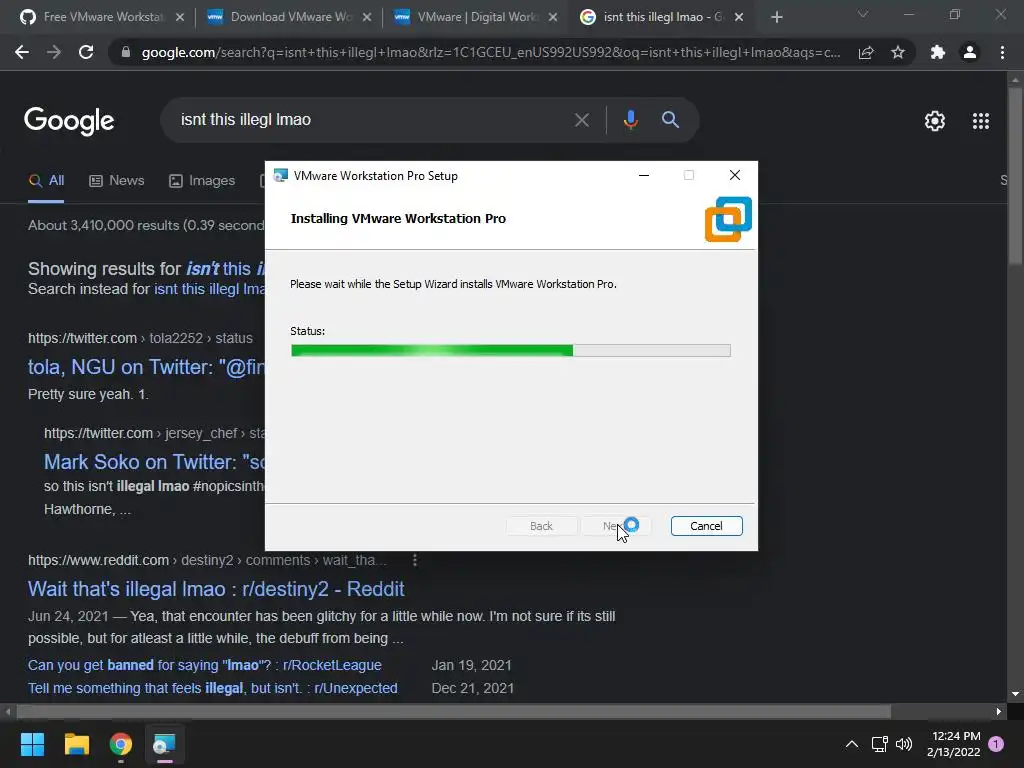This screenshot has width=1024, height=768.
Task: Switch to Free VMware Workstation tab
Action: coord(102,17)
